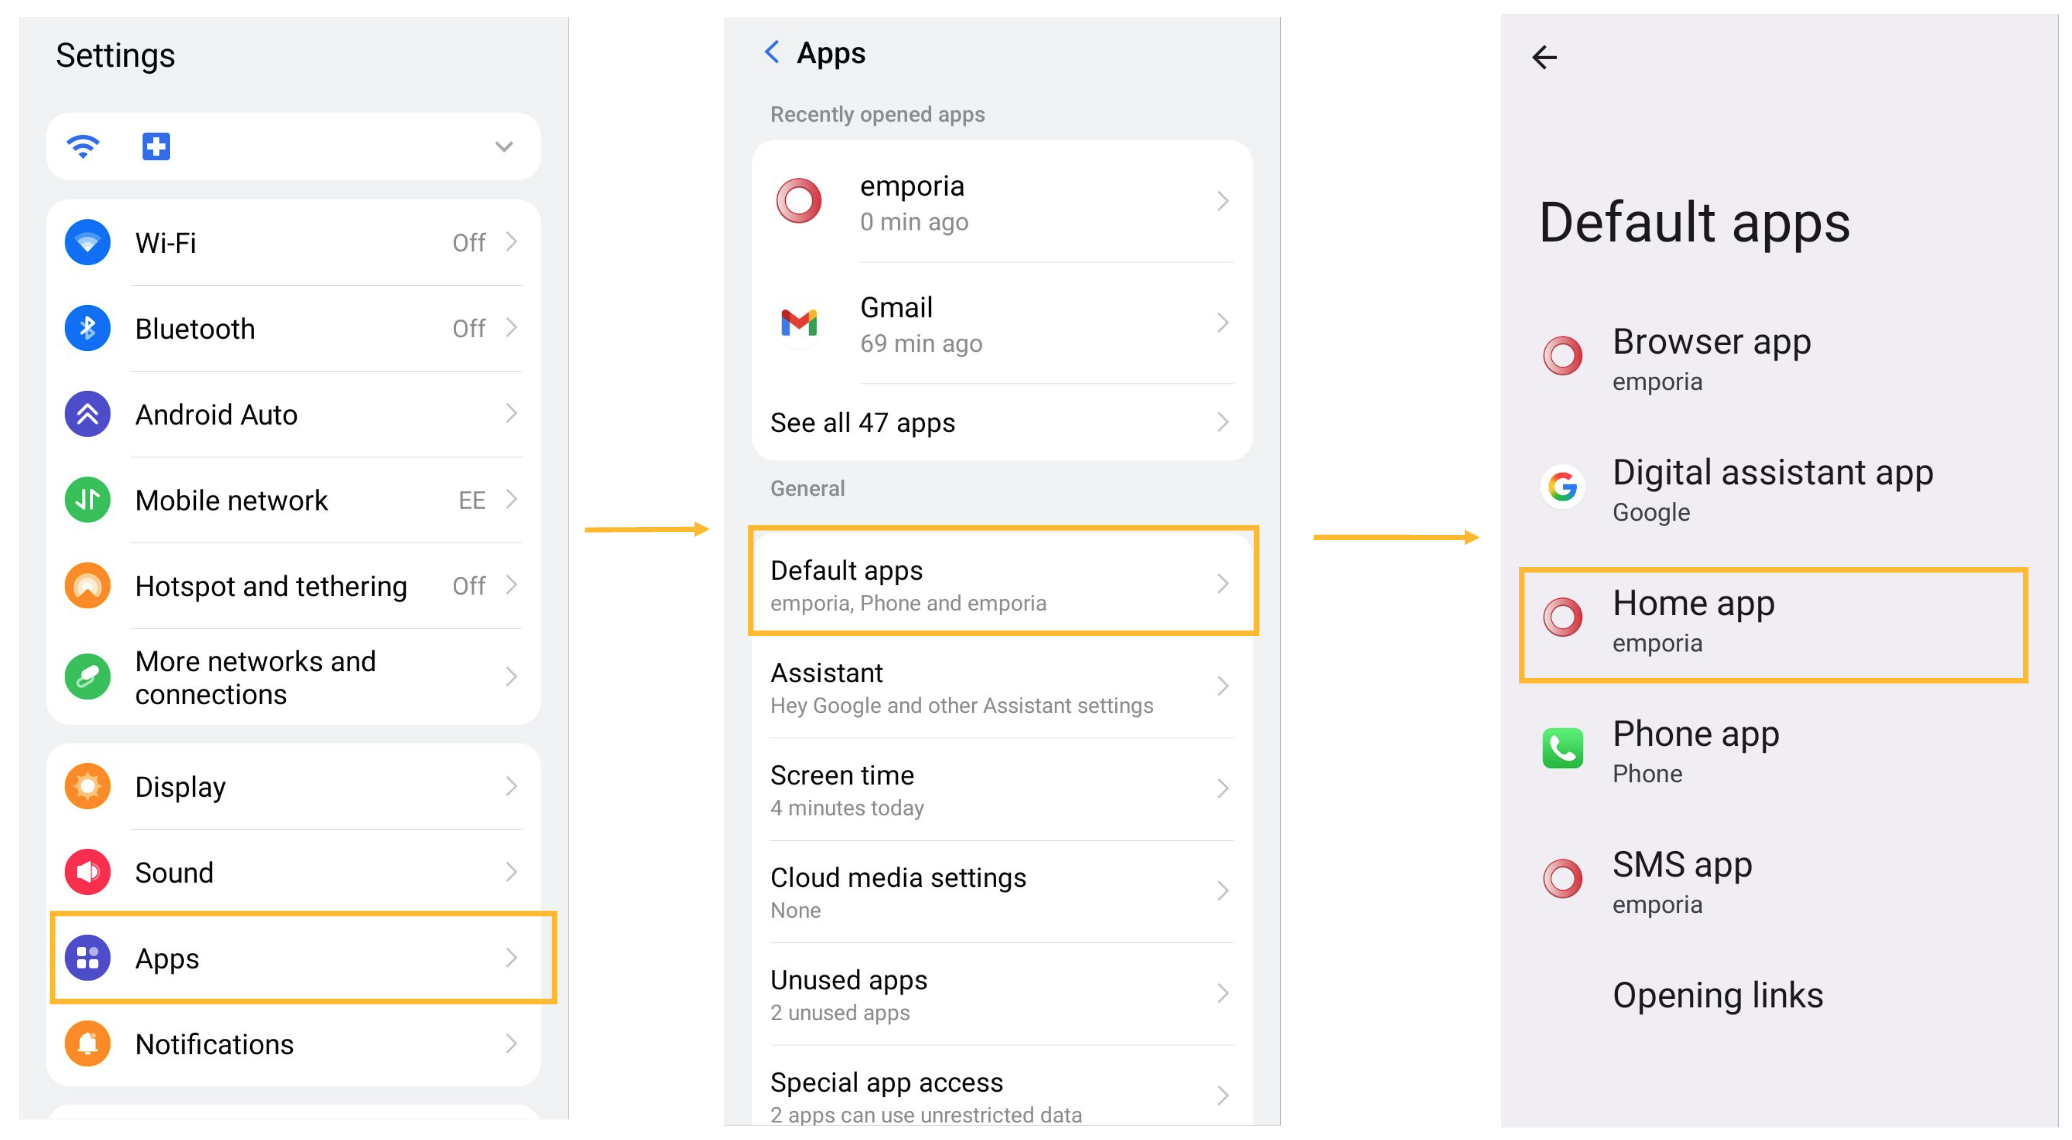
Task: Select the SMS app entry
Action: coord(1683,880)
